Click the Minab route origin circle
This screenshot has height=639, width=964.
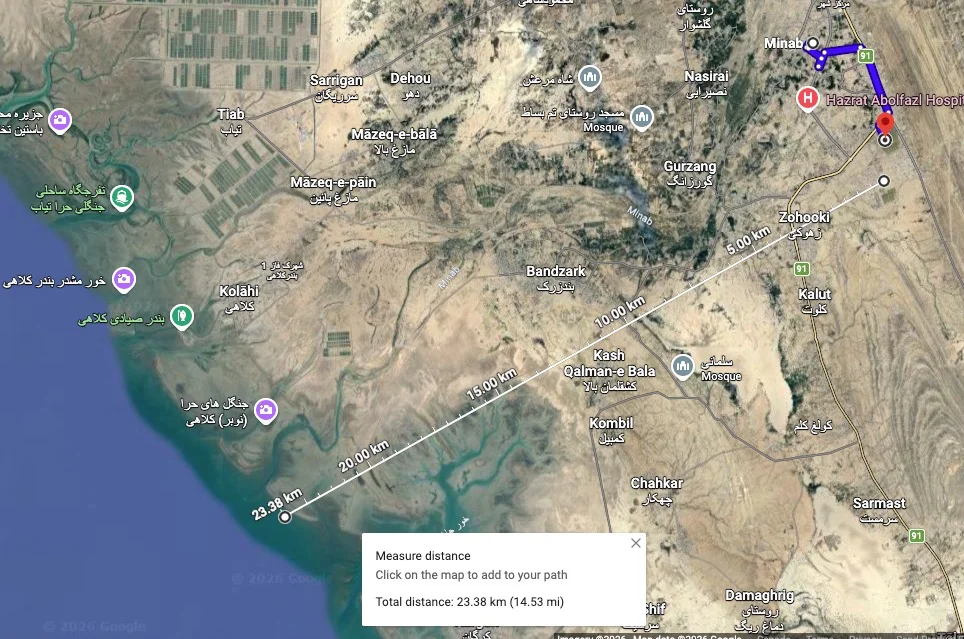(813, 43)
